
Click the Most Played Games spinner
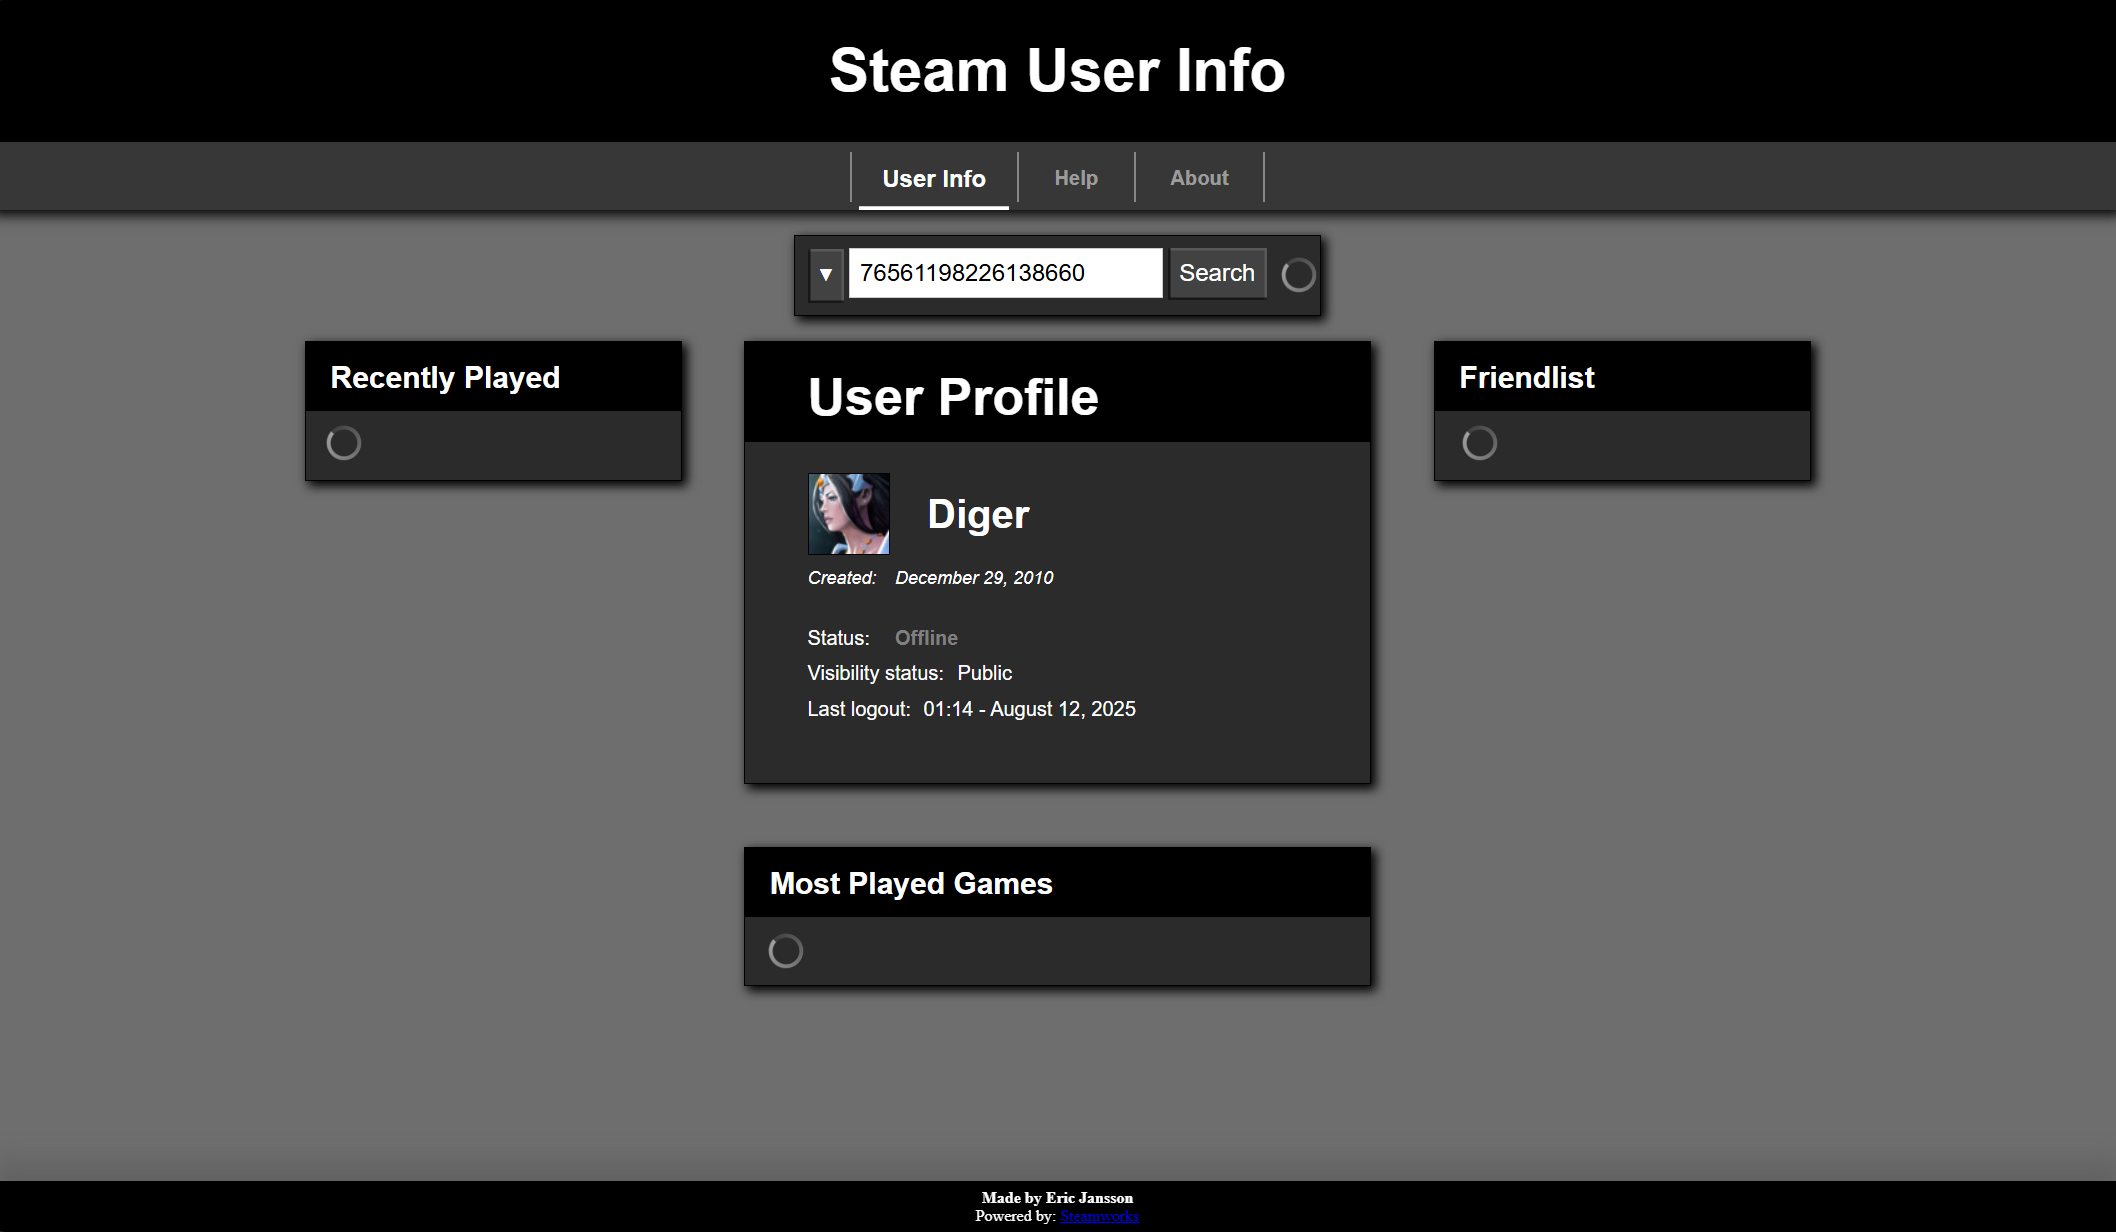tap(786, 951)
